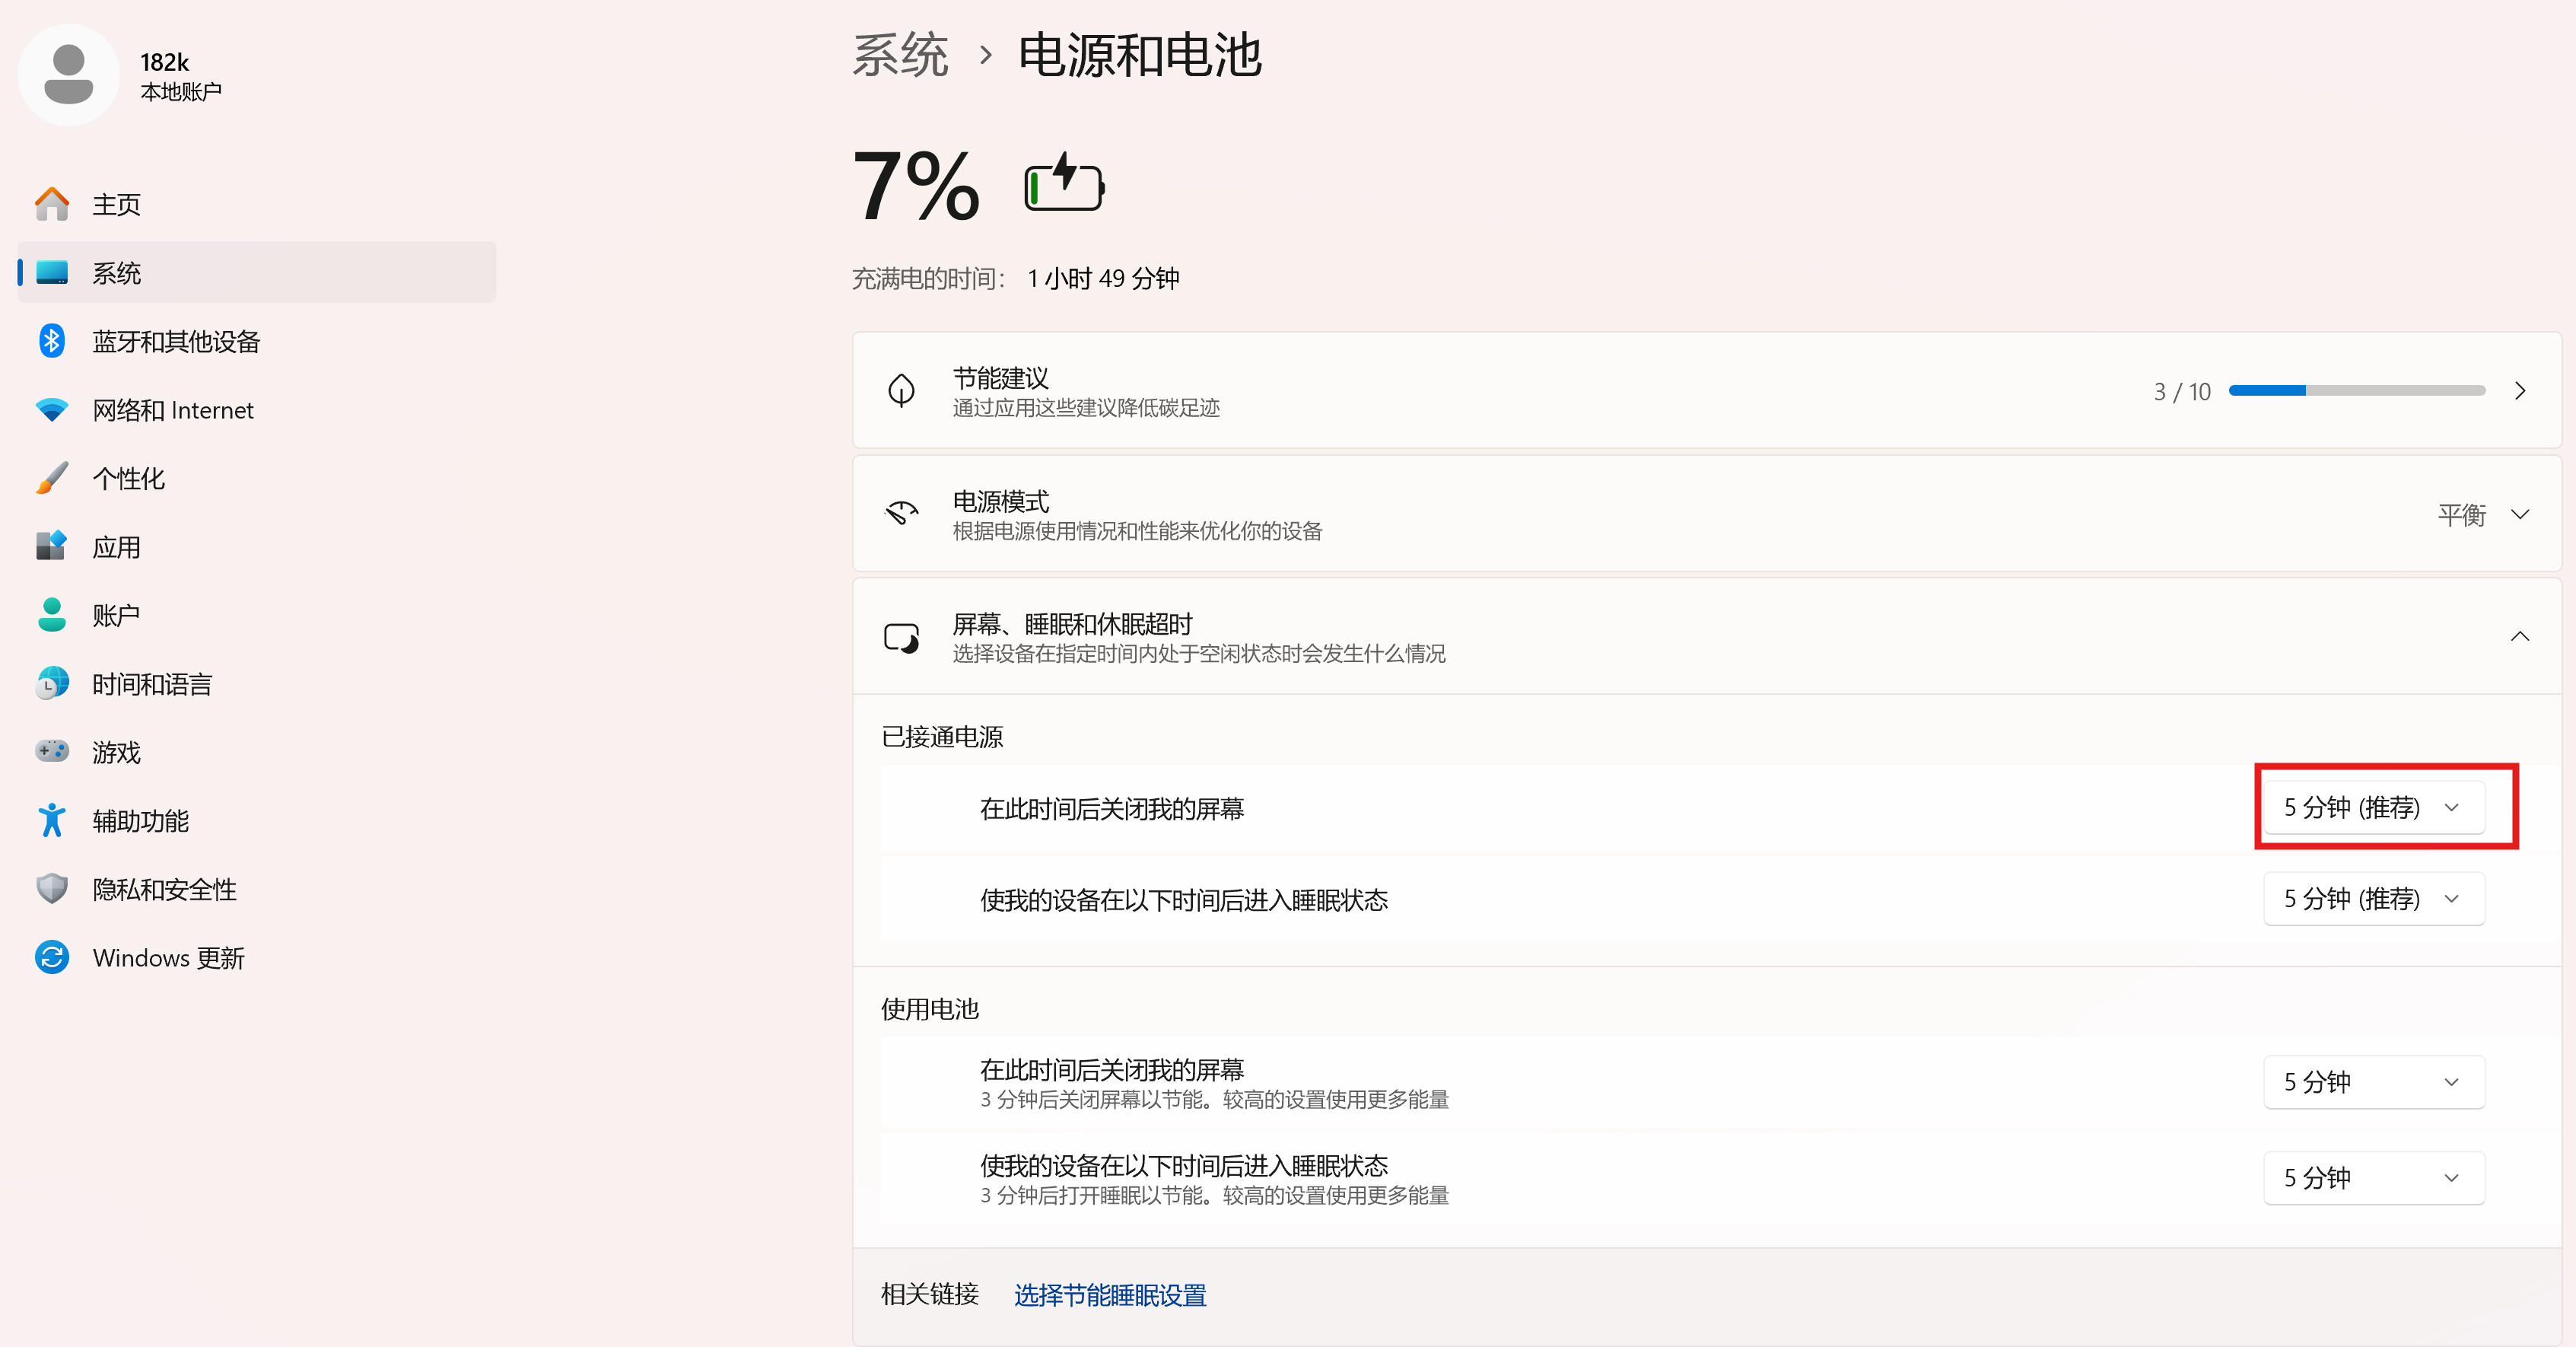2576x1347 pixels.
Task: Go back to 系统 via breadcrumb
Action: point(900,54)
